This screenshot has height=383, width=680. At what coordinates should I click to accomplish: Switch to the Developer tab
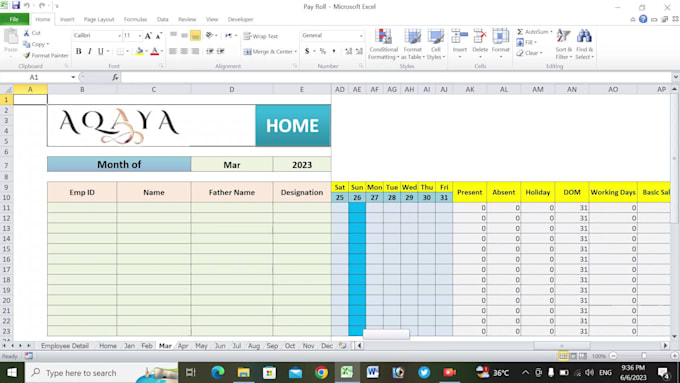(x=240, y=19)
